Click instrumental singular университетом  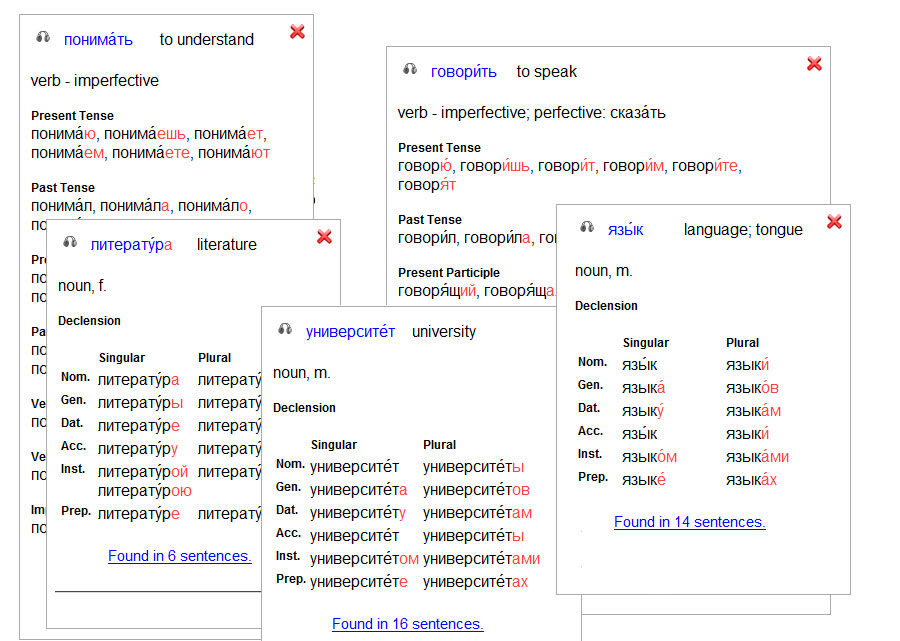tap(364, 558)
